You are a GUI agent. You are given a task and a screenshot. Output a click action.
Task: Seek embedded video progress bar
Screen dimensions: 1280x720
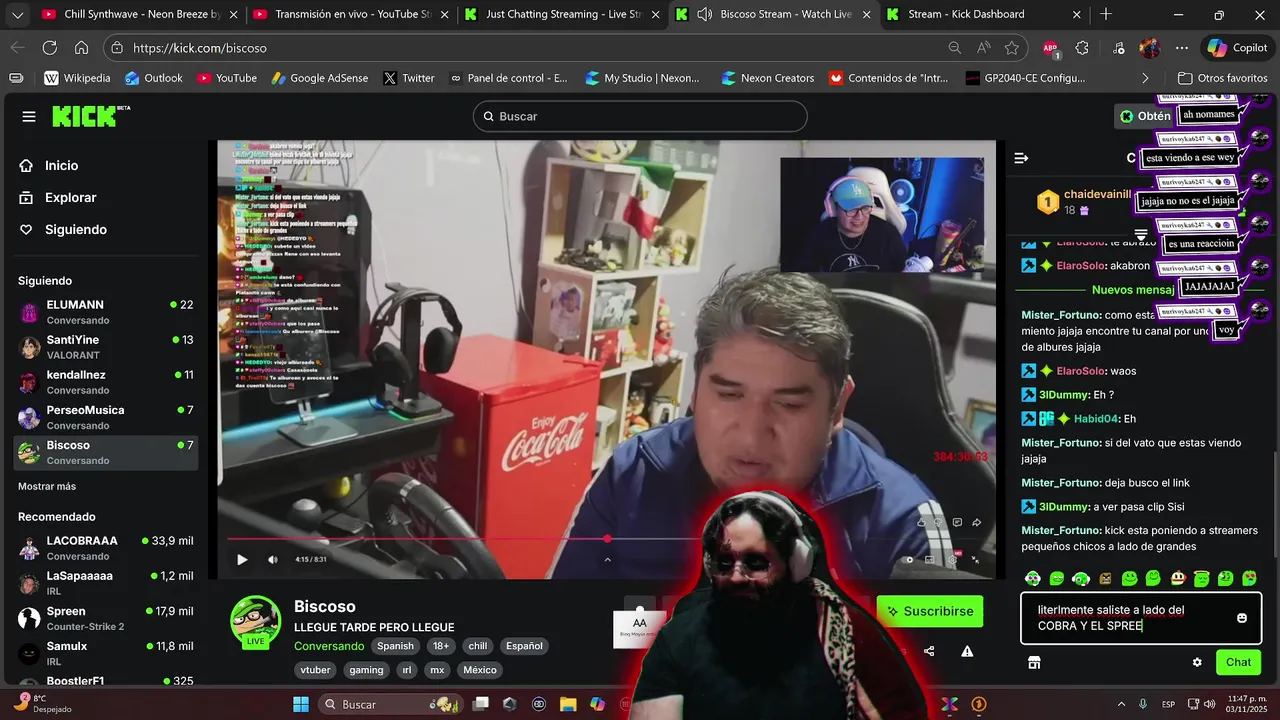[606, 539]
